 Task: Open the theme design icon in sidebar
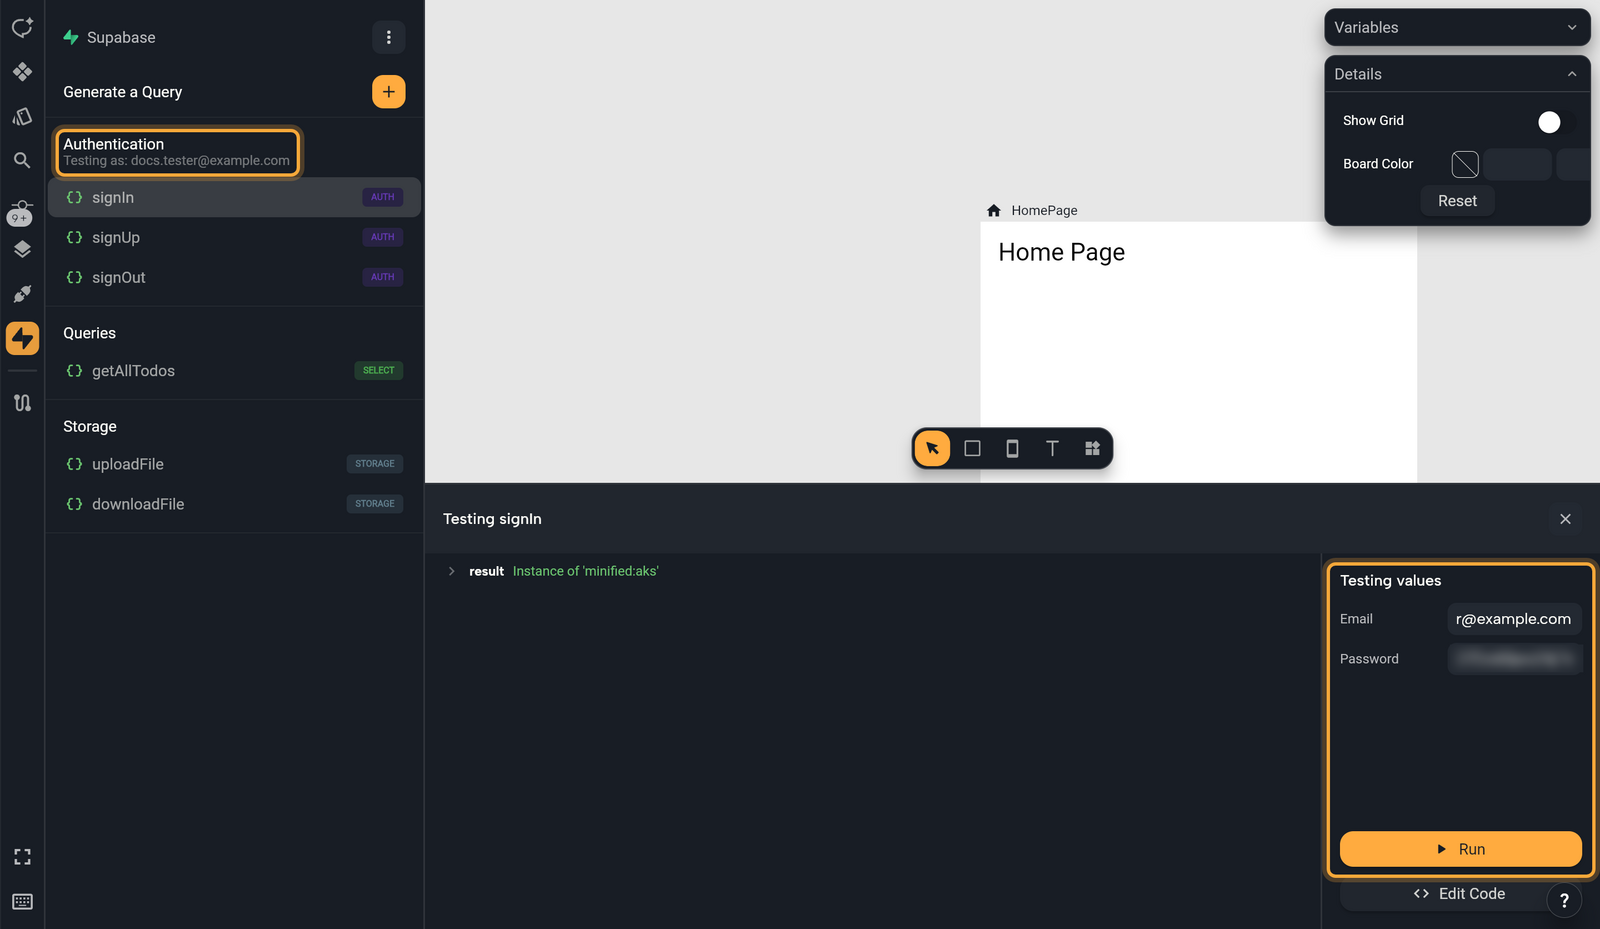[22, 116]
